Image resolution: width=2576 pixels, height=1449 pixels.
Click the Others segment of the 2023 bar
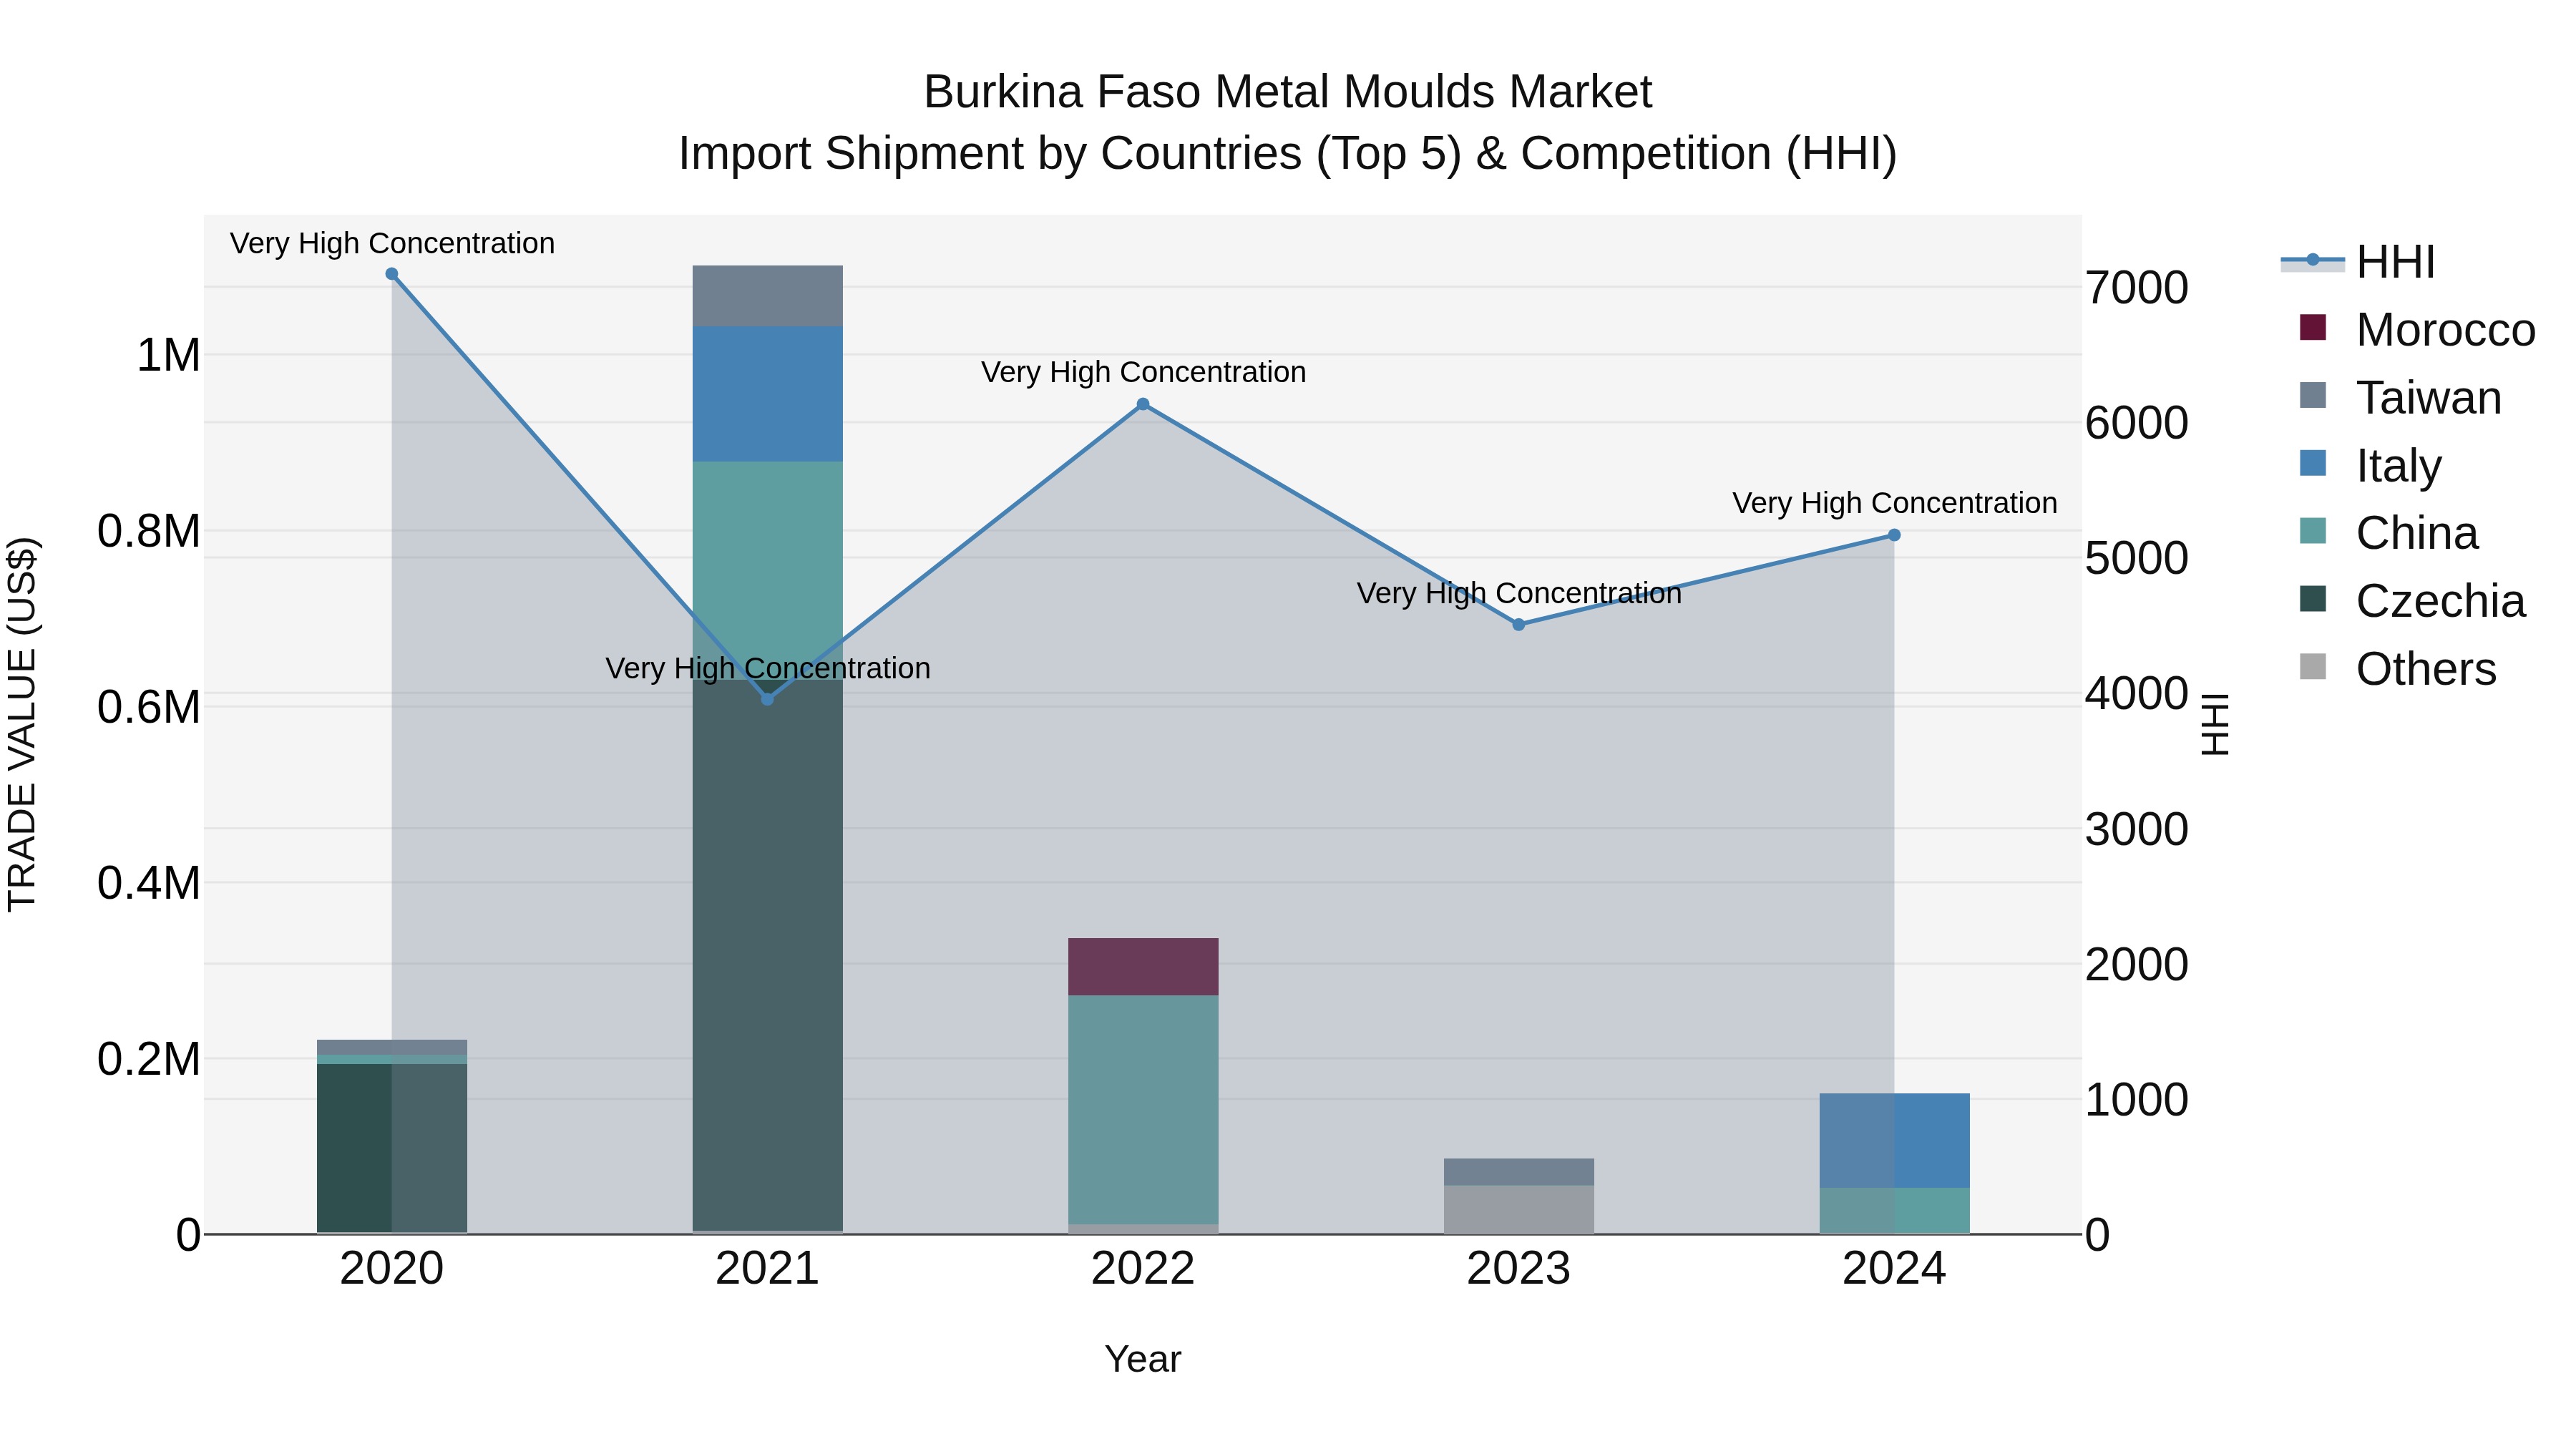click(x=1519, y=1210)
